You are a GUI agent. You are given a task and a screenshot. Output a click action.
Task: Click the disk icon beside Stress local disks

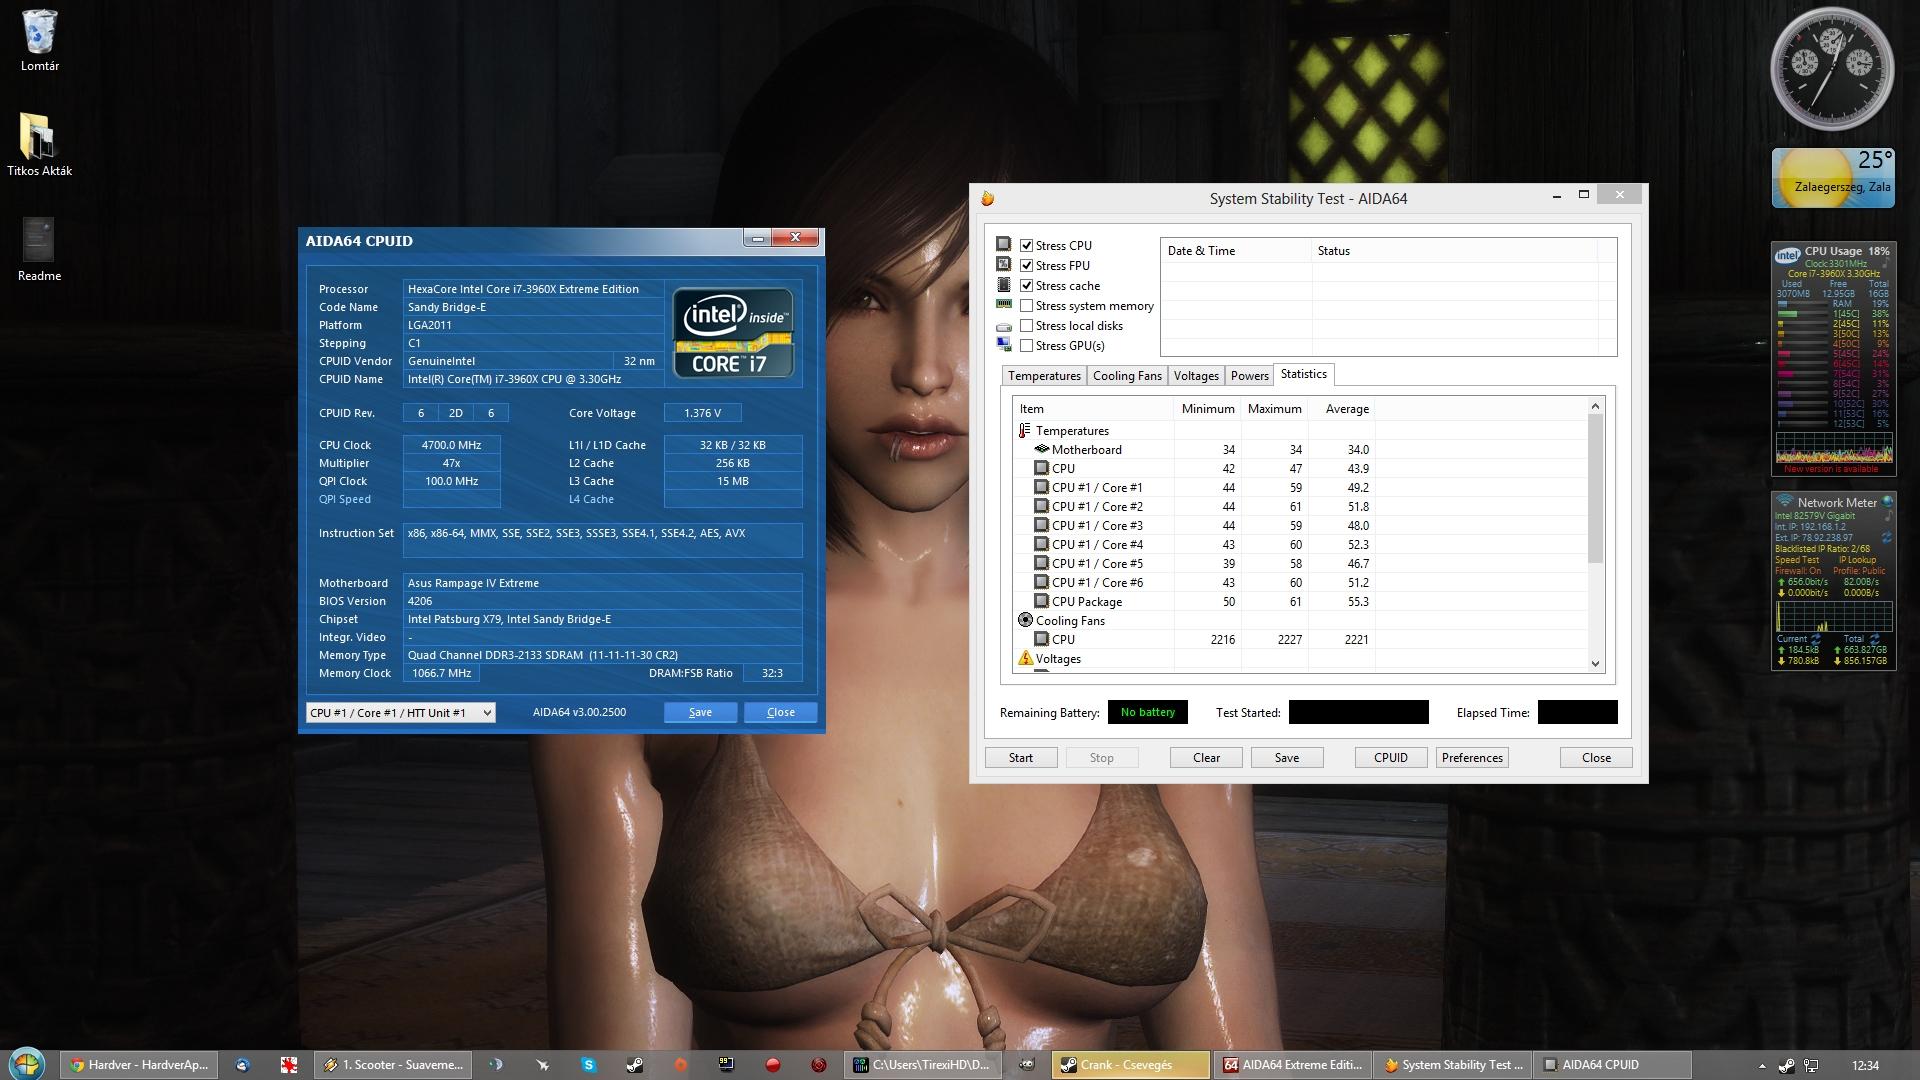point(1004,326)
